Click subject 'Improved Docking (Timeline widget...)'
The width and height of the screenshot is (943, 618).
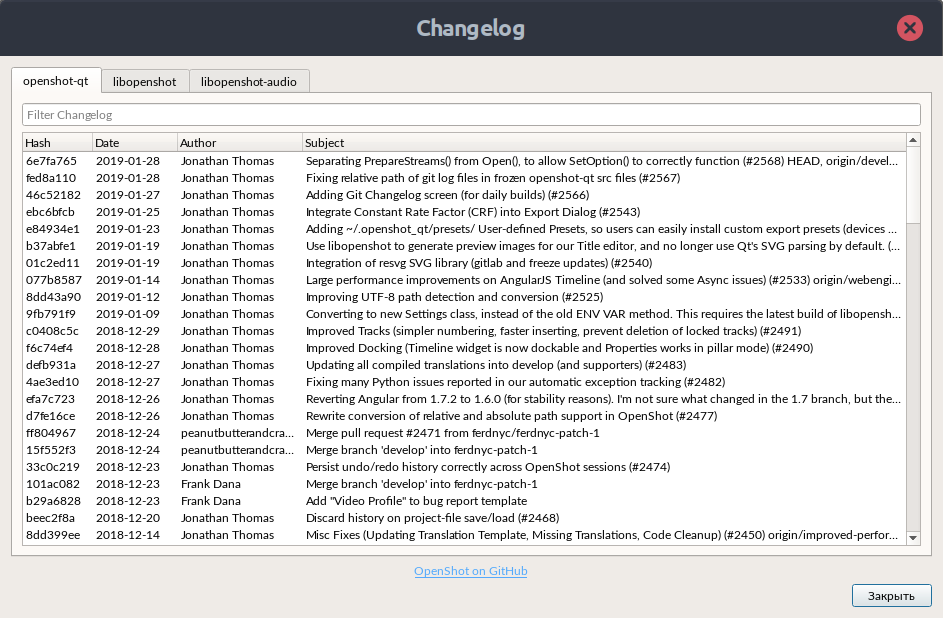559,348
